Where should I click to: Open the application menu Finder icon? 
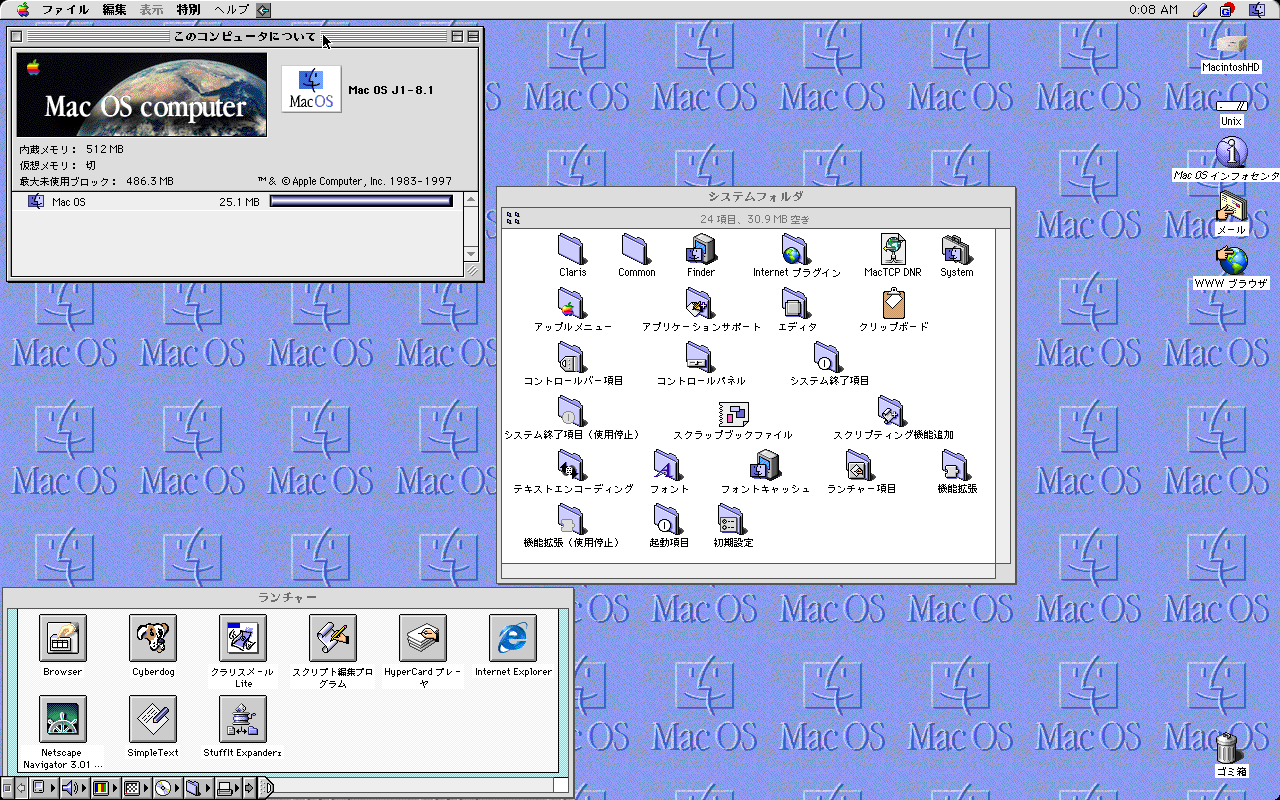[1256, 10]
